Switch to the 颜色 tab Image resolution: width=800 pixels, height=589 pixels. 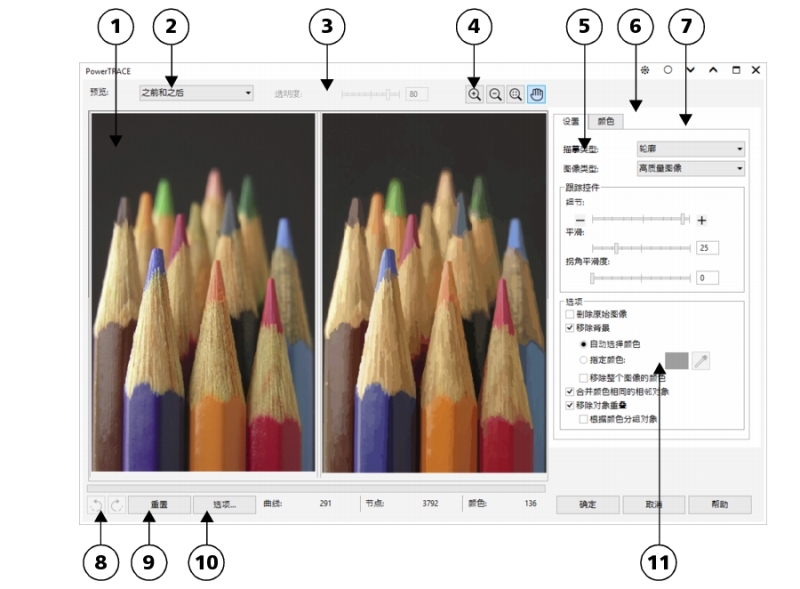[x=606, y=121]
